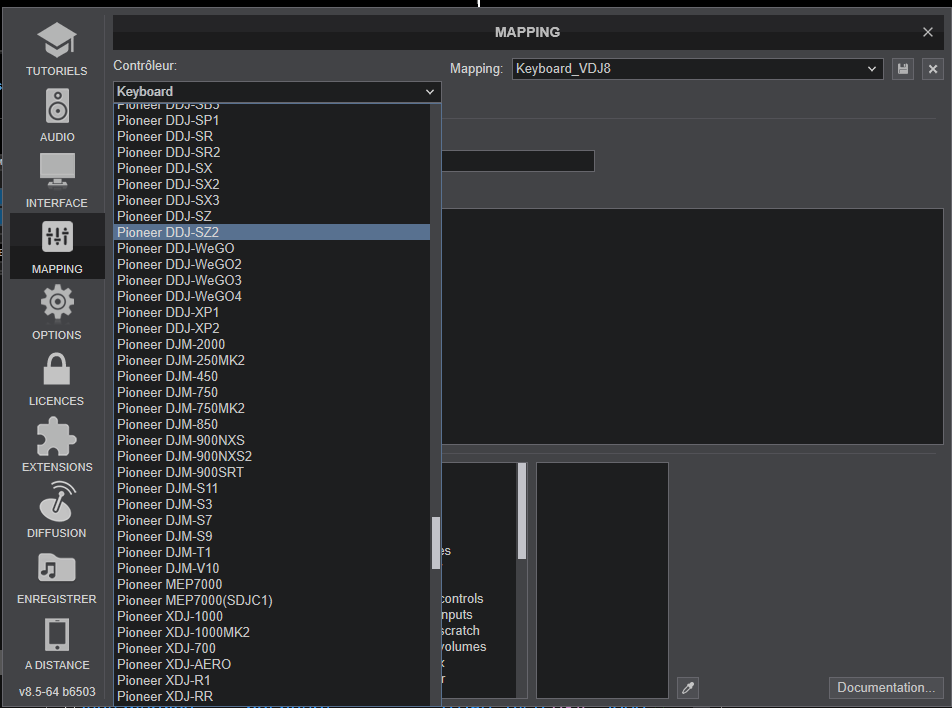Pick Pioneer DDJ-WeGO3 entry
Image resolution: width=952 pixels, height=708 pixels.
(x=271, y=280)
